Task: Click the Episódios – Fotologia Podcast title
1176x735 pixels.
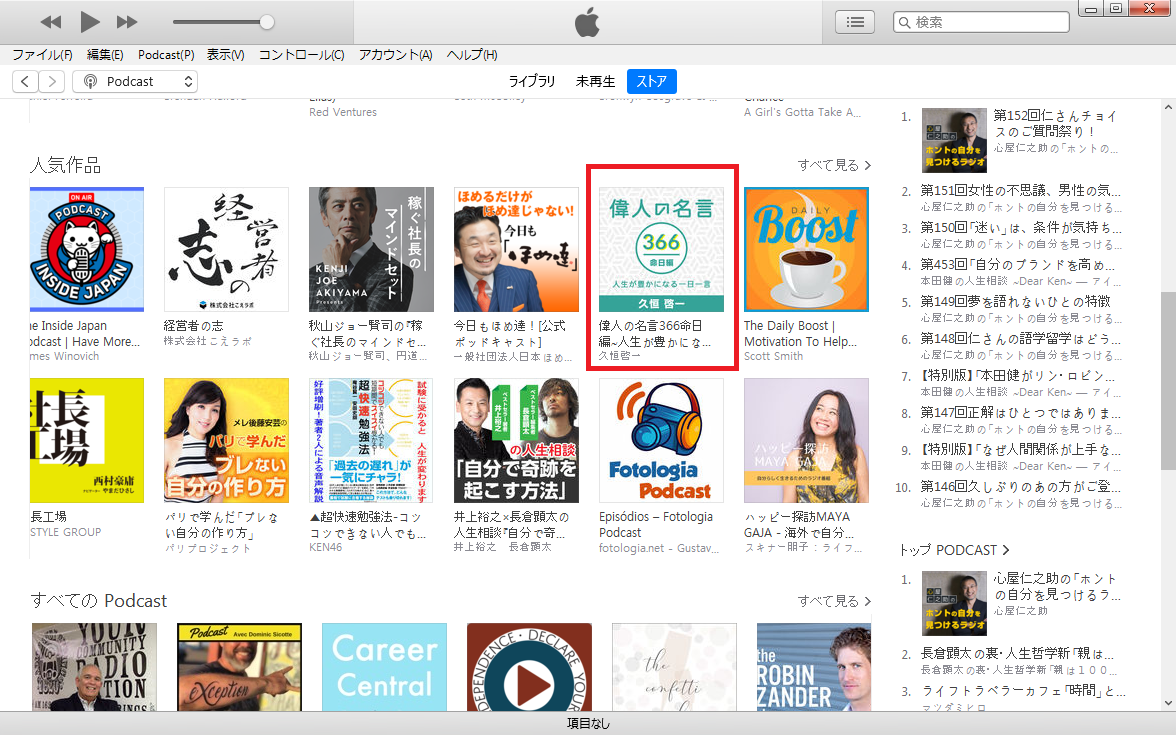Action: tap(656, 524)
